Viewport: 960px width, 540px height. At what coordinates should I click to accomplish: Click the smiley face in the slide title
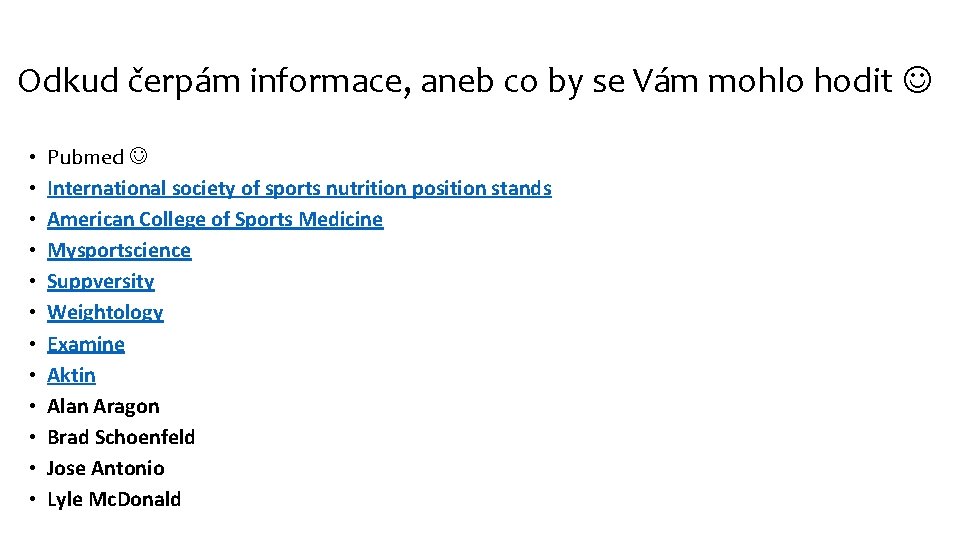[919, 81]
